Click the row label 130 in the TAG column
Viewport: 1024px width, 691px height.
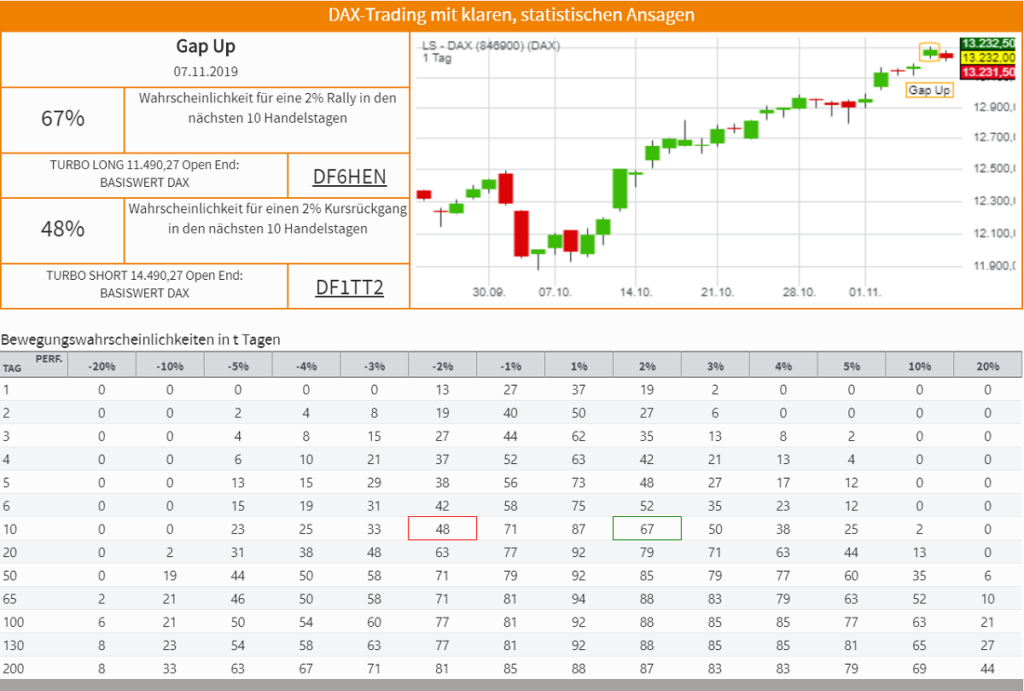tap(13, 645)
